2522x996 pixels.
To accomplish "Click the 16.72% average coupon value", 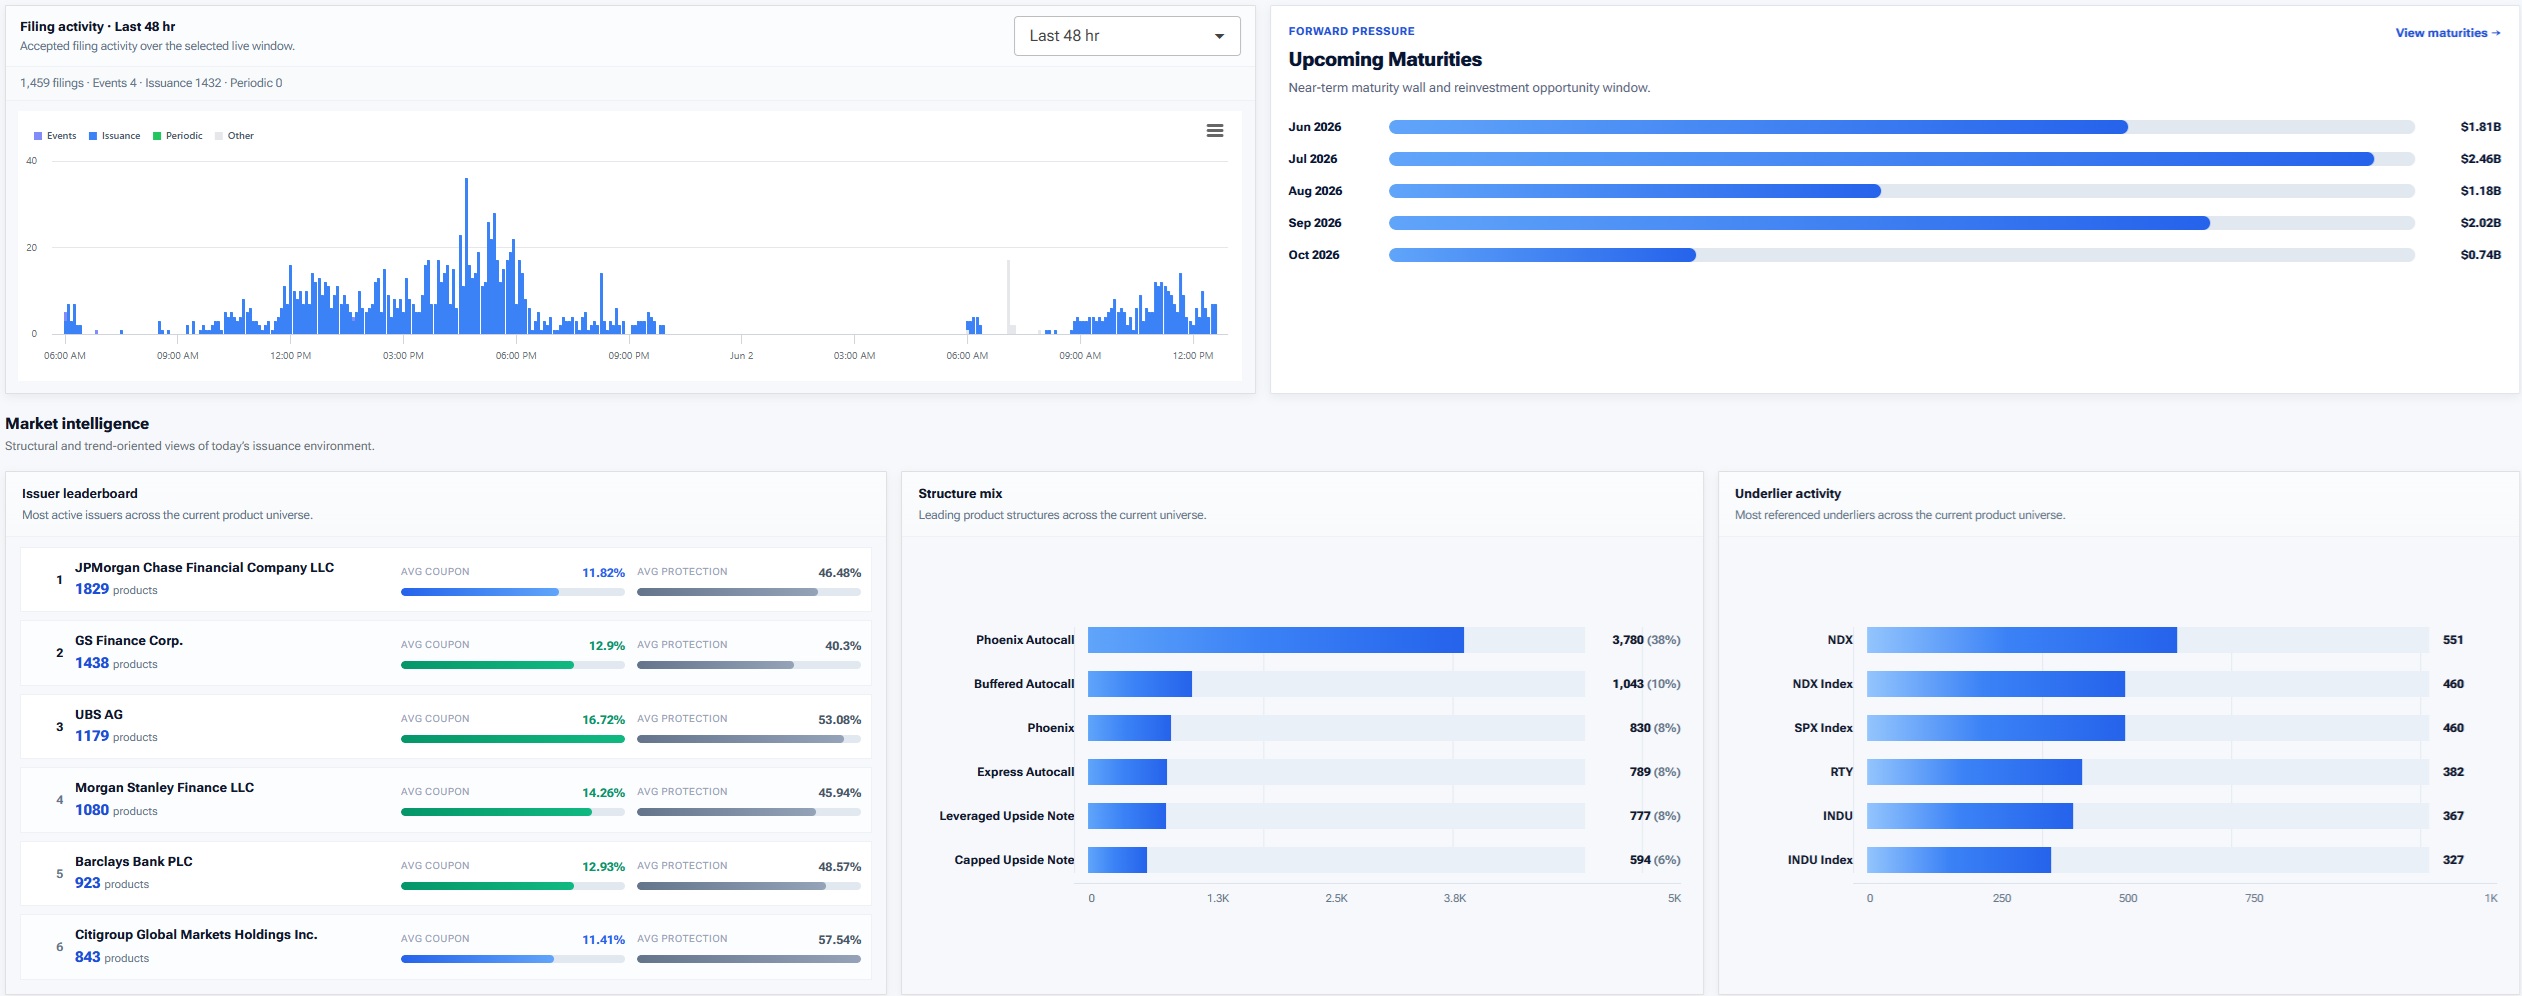I will 603,720.
